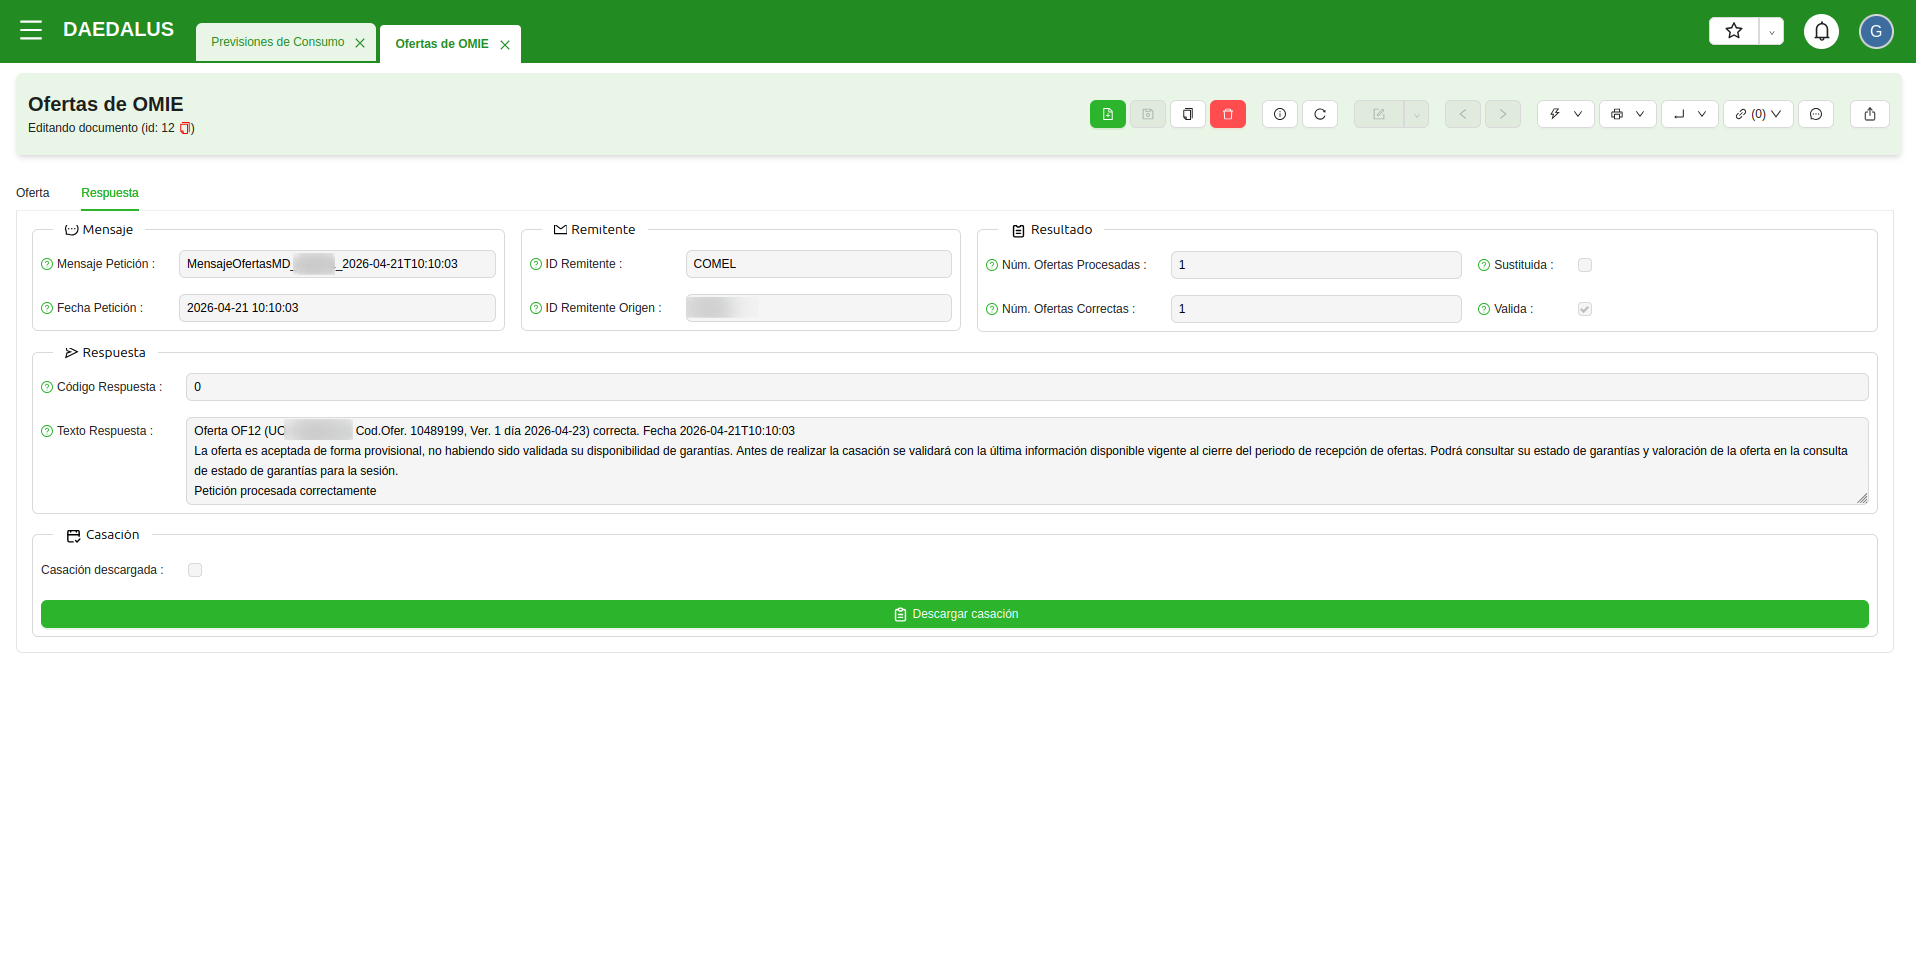Viewport: 1916px width, 958px height.
Task: Duplicate the document with the copy icon
Action: pos(1187,114)
